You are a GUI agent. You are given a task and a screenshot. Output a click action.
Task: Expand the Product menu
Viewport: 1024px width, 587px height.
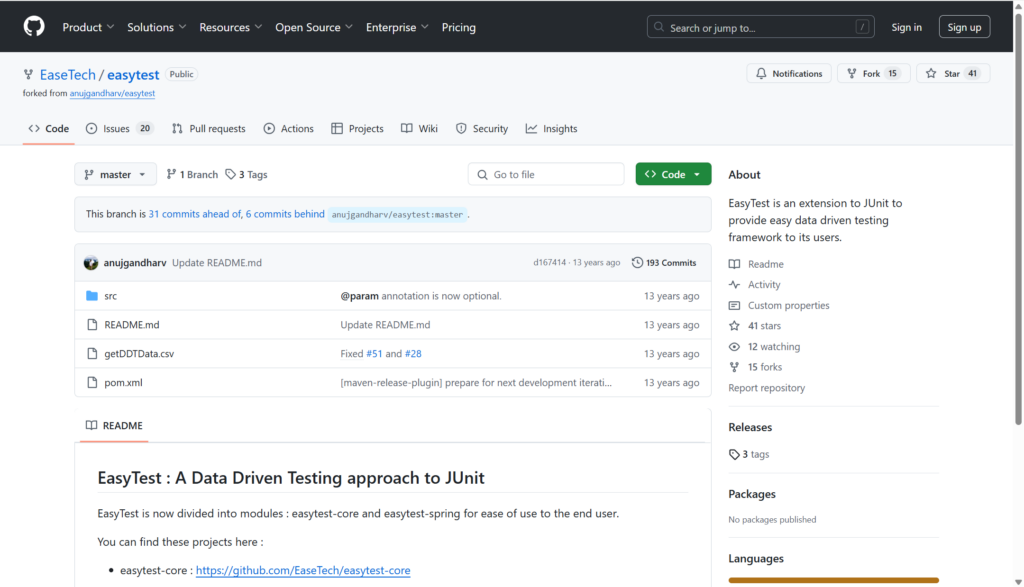pos(88,27)
